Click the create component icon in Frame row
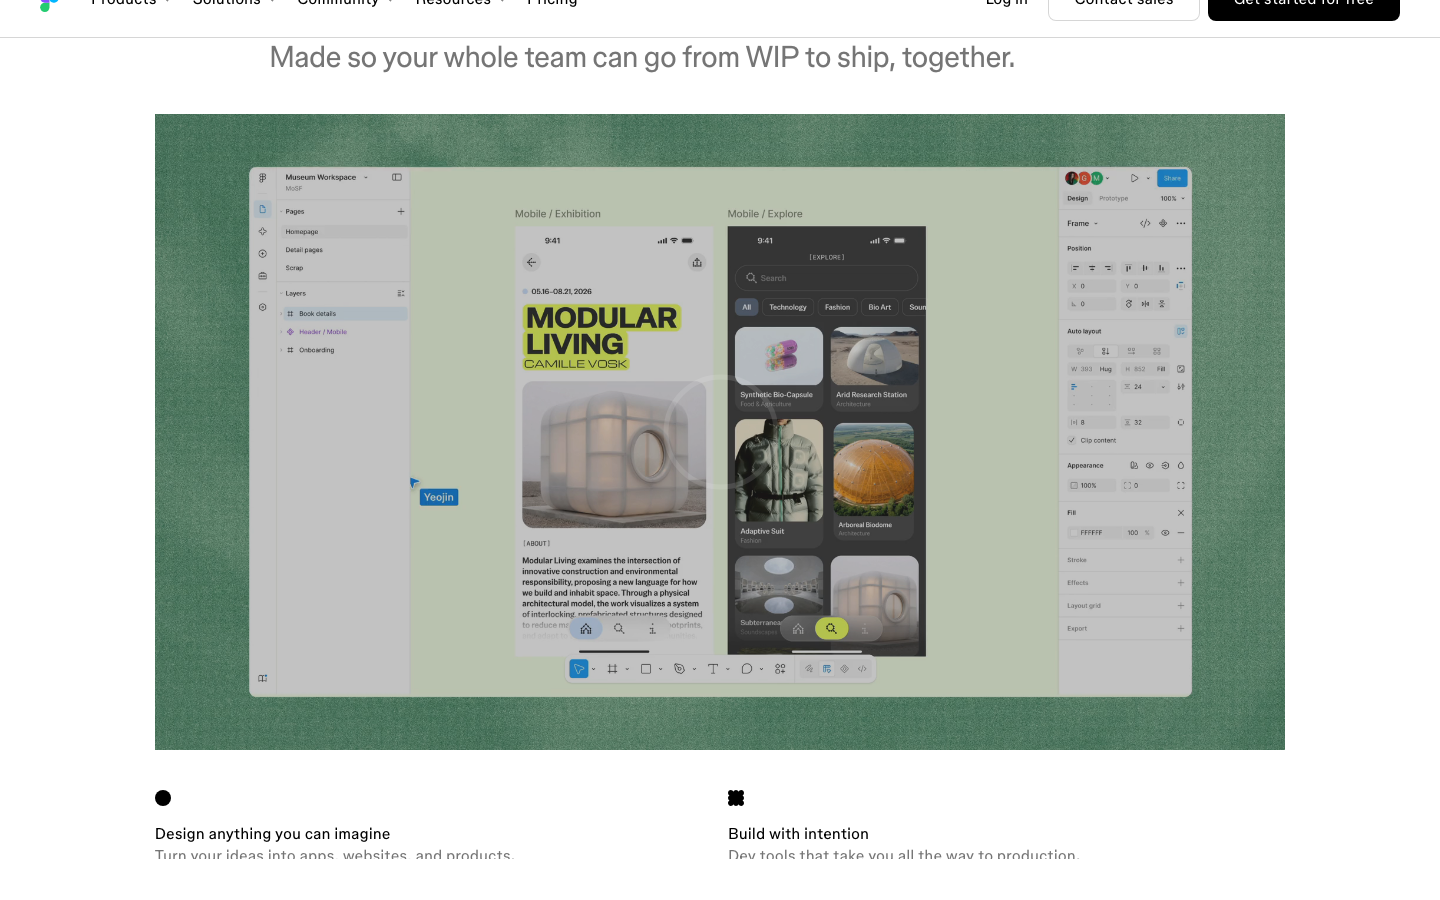 click(1163, 223)
